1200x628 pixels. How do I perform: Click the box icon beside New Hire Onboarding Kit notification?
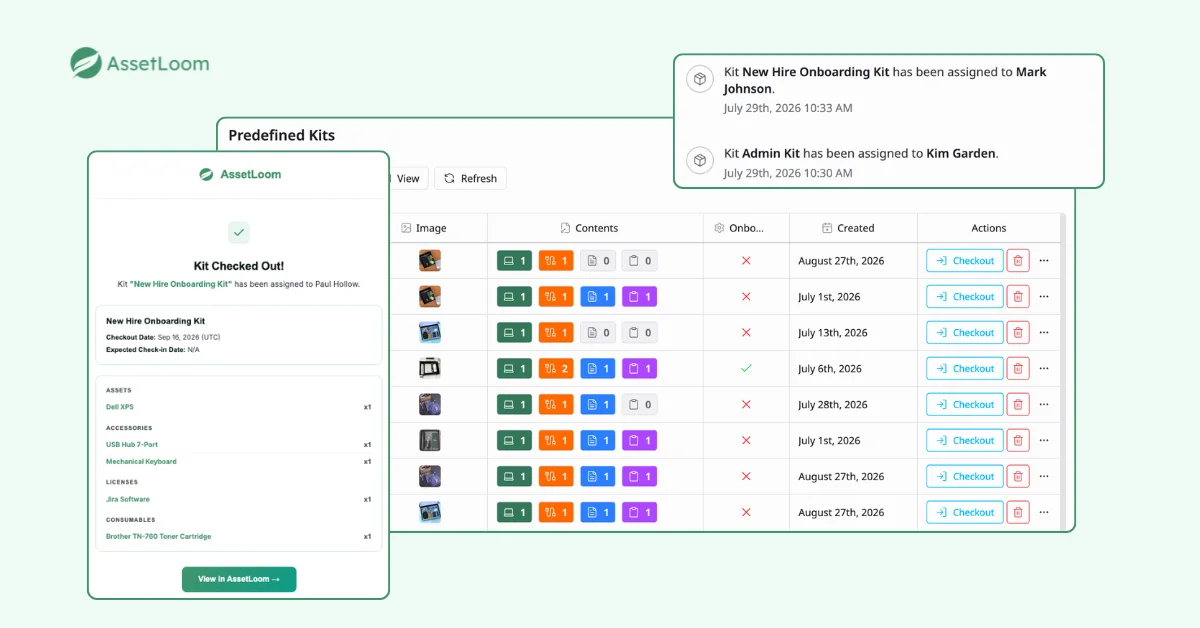700,78
